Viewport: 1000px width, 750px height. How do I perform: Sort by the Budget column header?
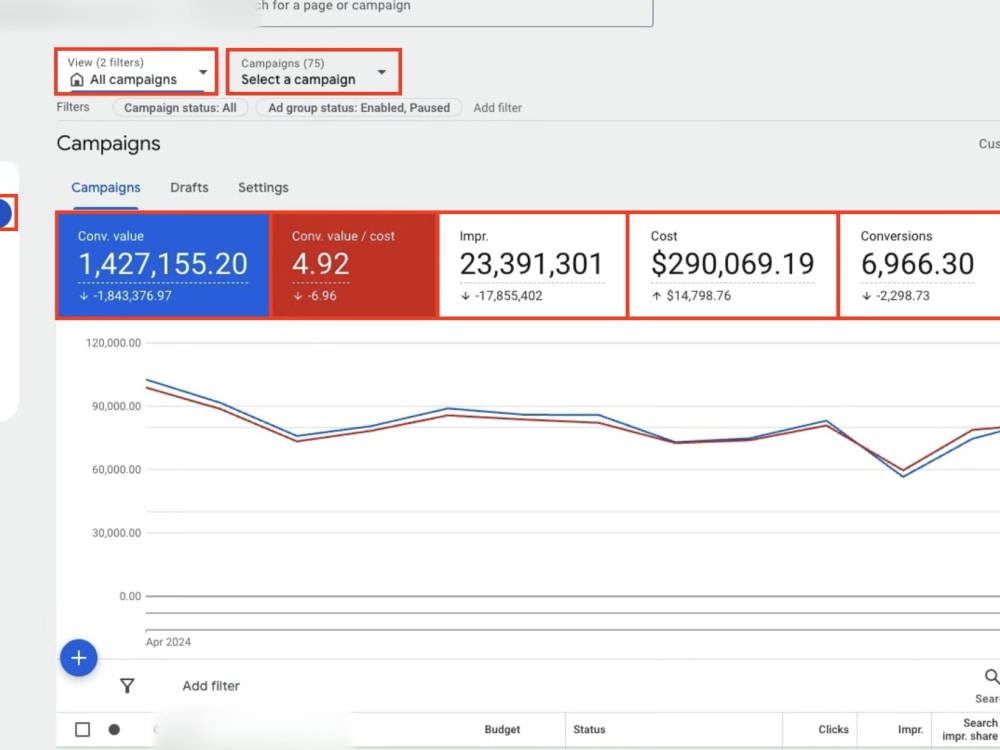click(502, 730)
